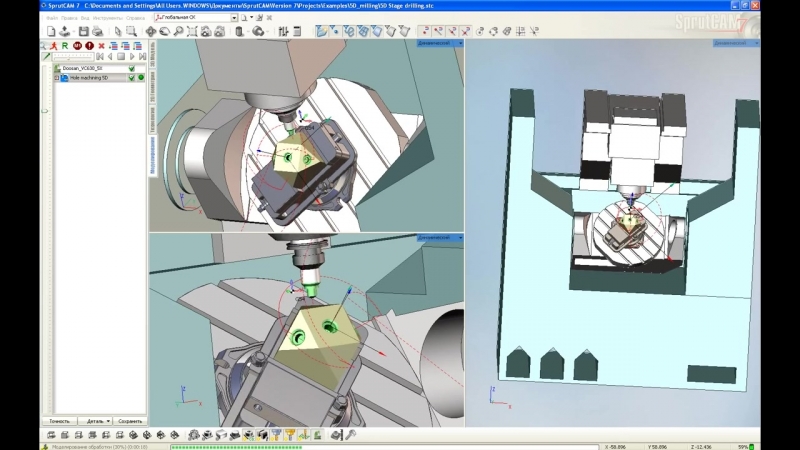Open the coordinate system dropdown

(234, 18)
